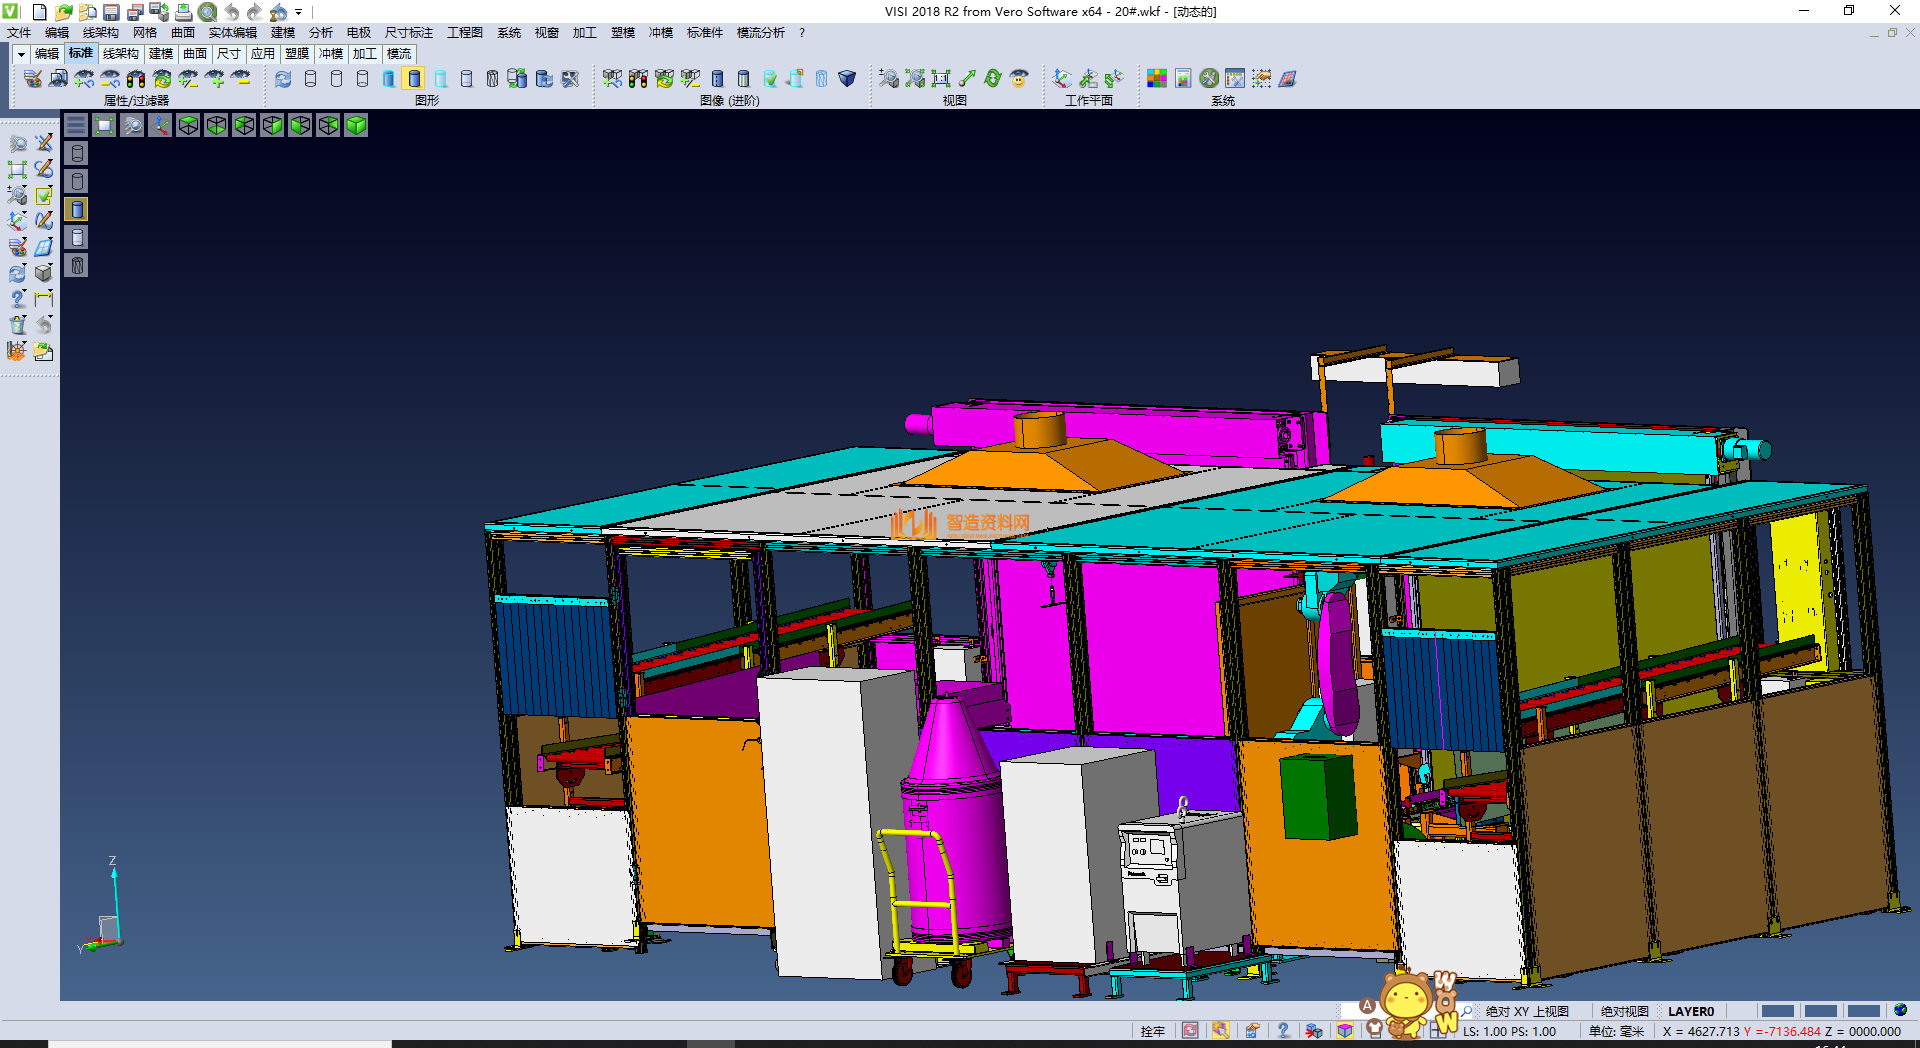Click the first blue color swatch in status bar
Viewport: 1920px width, 1048px height.
pyautogui.click(x=1777, y=1011)
